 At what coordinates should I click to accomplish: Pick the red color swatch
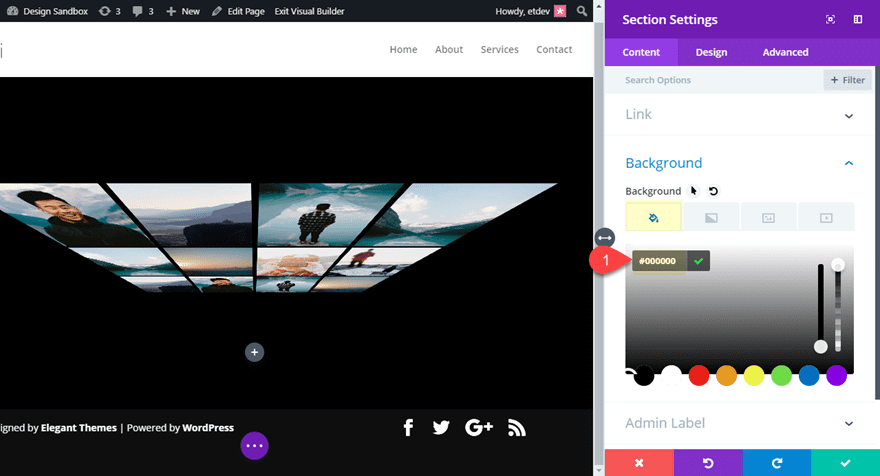pos(699,376)
